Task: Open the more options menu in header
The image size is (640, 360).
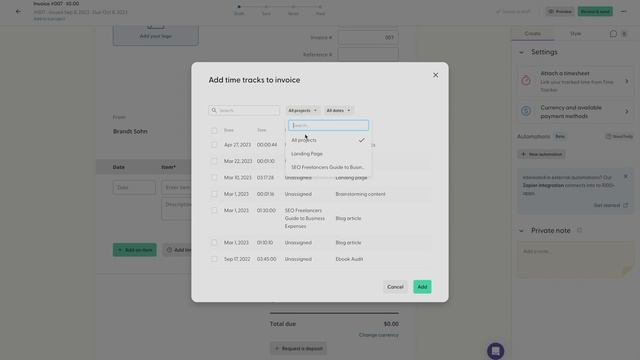Action: 623,11
